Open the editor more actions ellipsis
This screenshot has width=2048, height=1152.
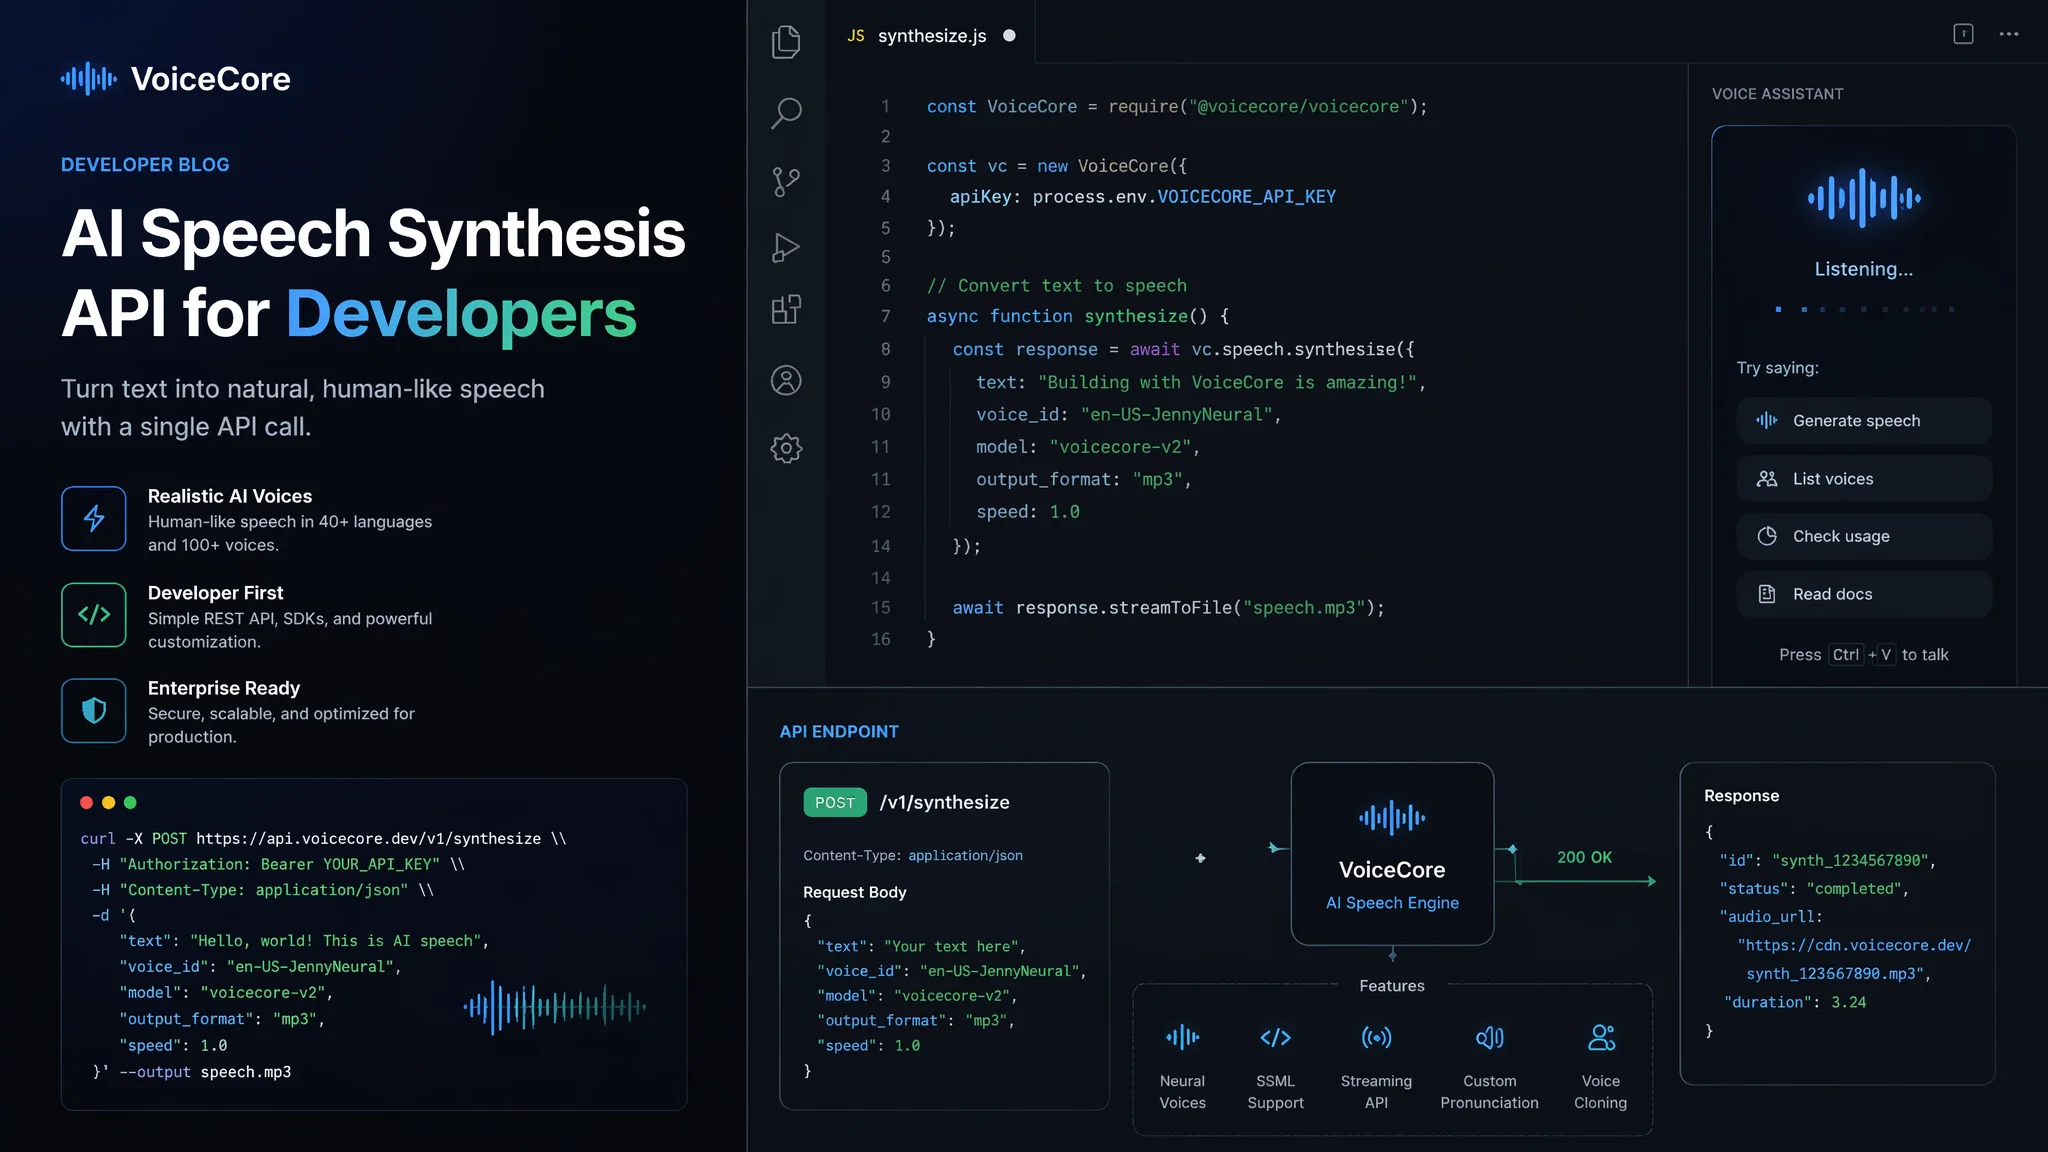[x=2009, y=34]
